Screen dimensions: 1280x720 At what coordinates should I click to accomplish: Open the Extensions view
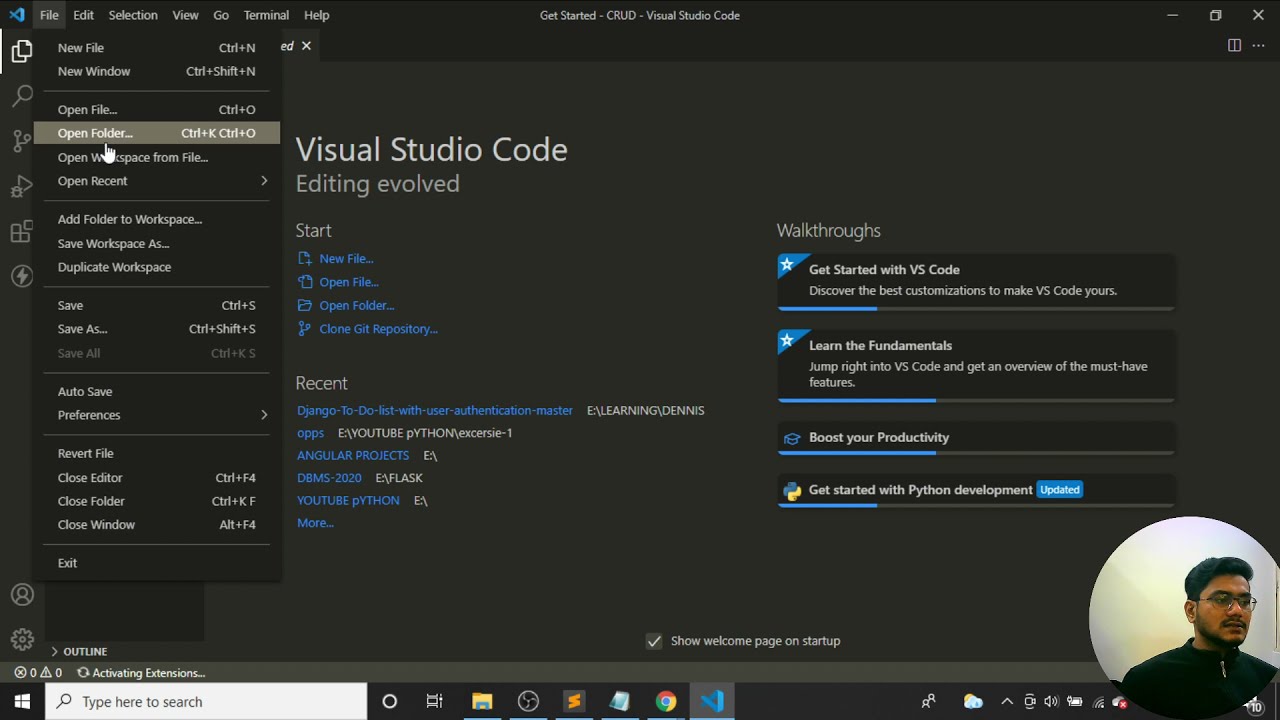tap(22, 232)
